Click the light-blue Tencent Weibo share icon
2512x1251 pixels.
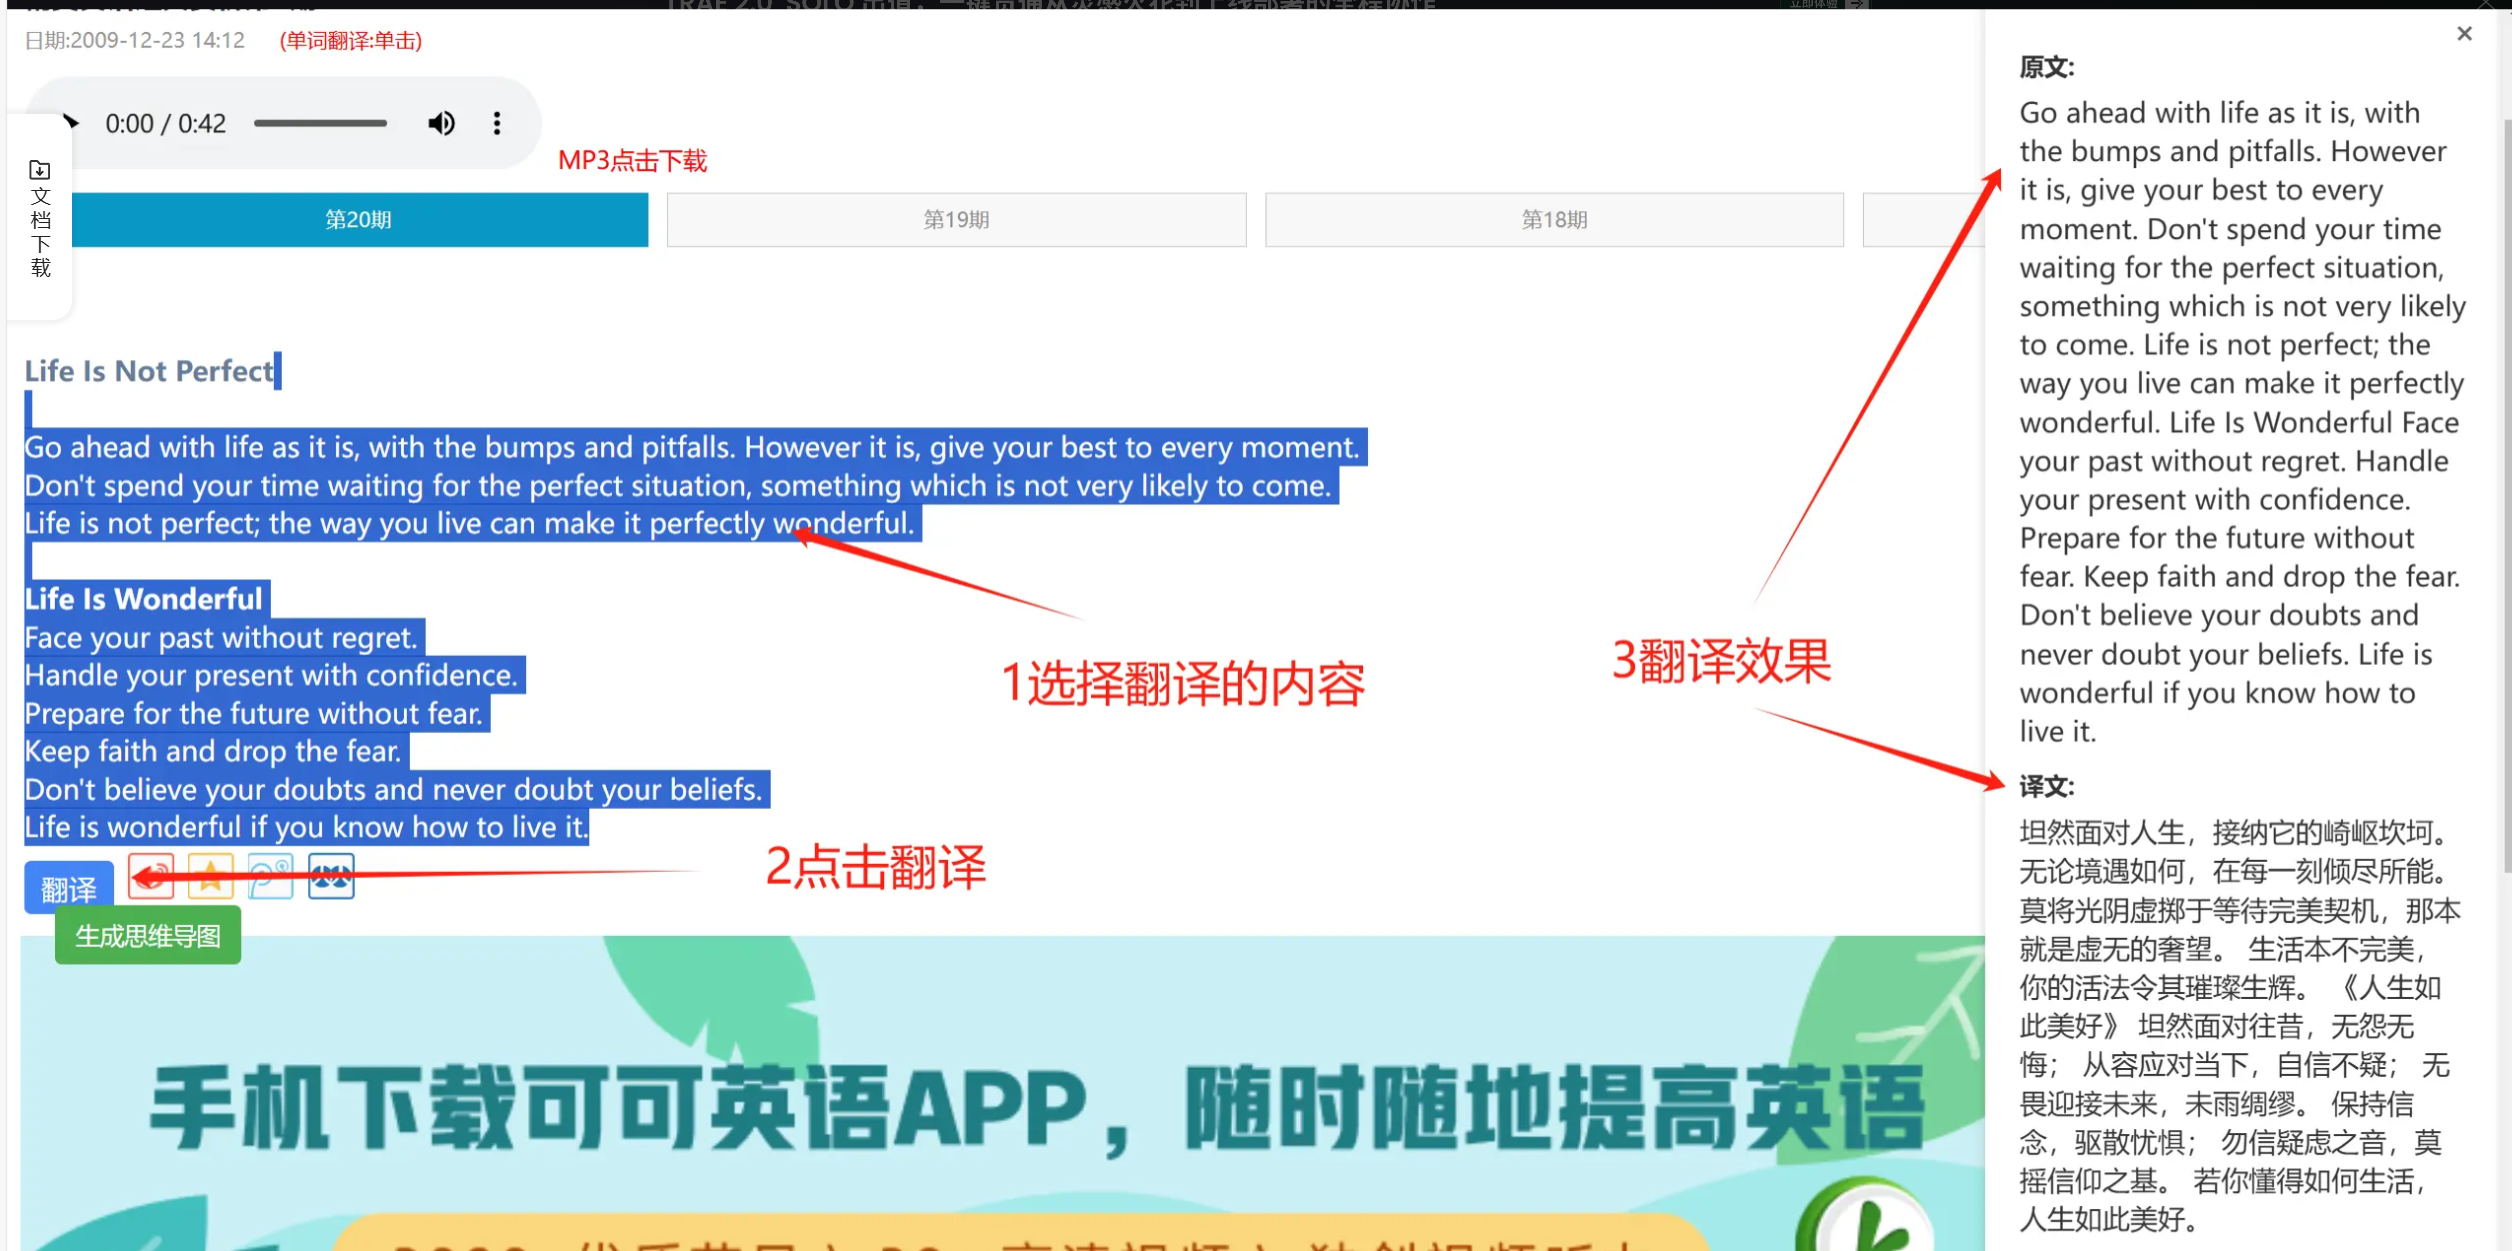(x=270, y=877)
